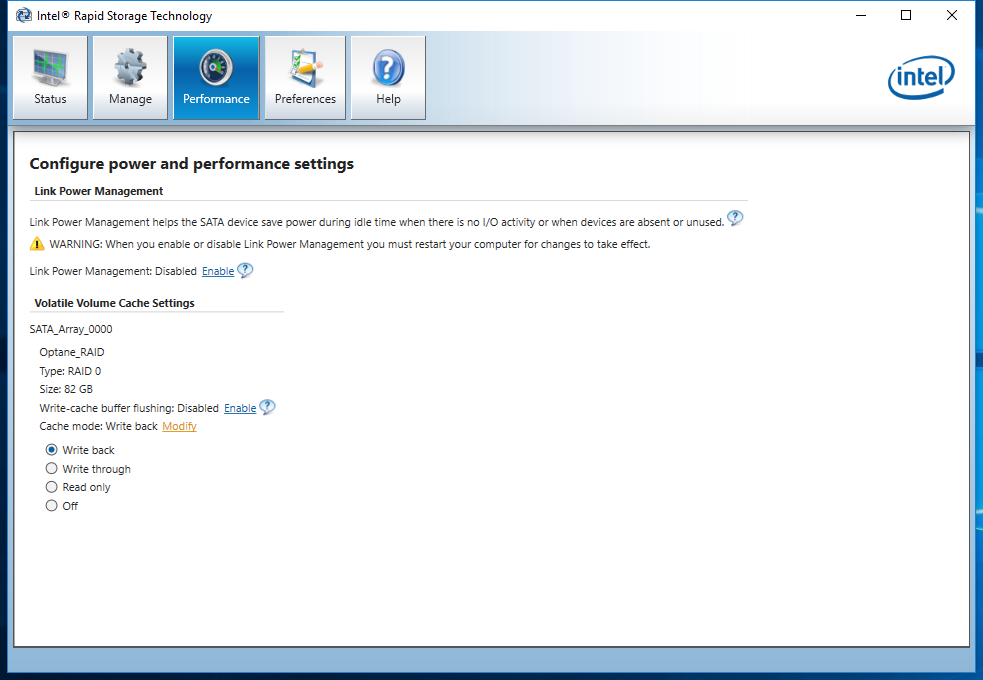This screenshot has width=983, height=680.
Task: Click the Intel logo
Action: 921,77
